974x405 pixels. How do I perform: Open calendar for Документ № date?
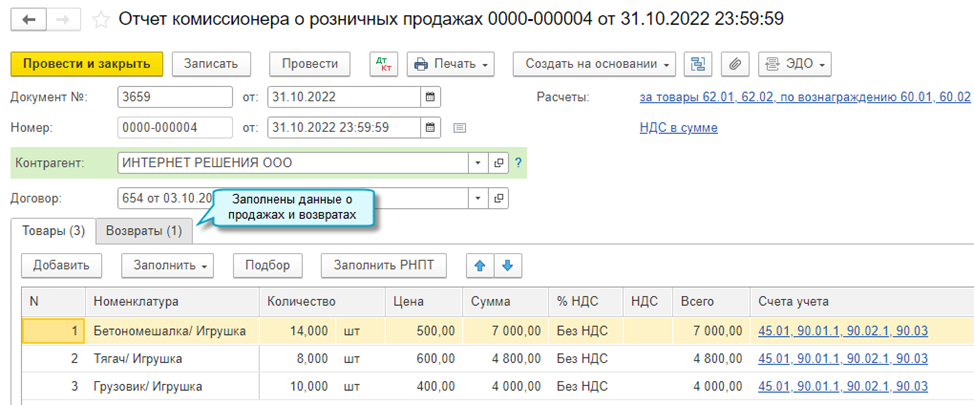[430, 97]
